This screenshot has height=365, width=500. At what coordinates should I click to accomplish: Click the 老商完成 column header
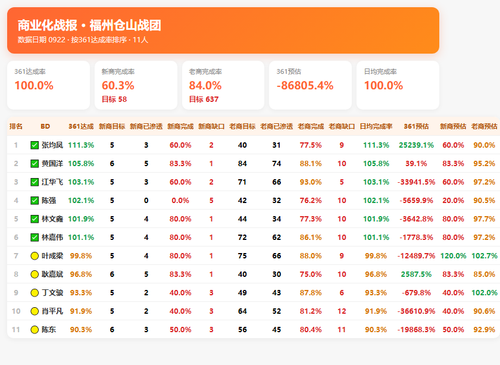(x=311, y=126)
